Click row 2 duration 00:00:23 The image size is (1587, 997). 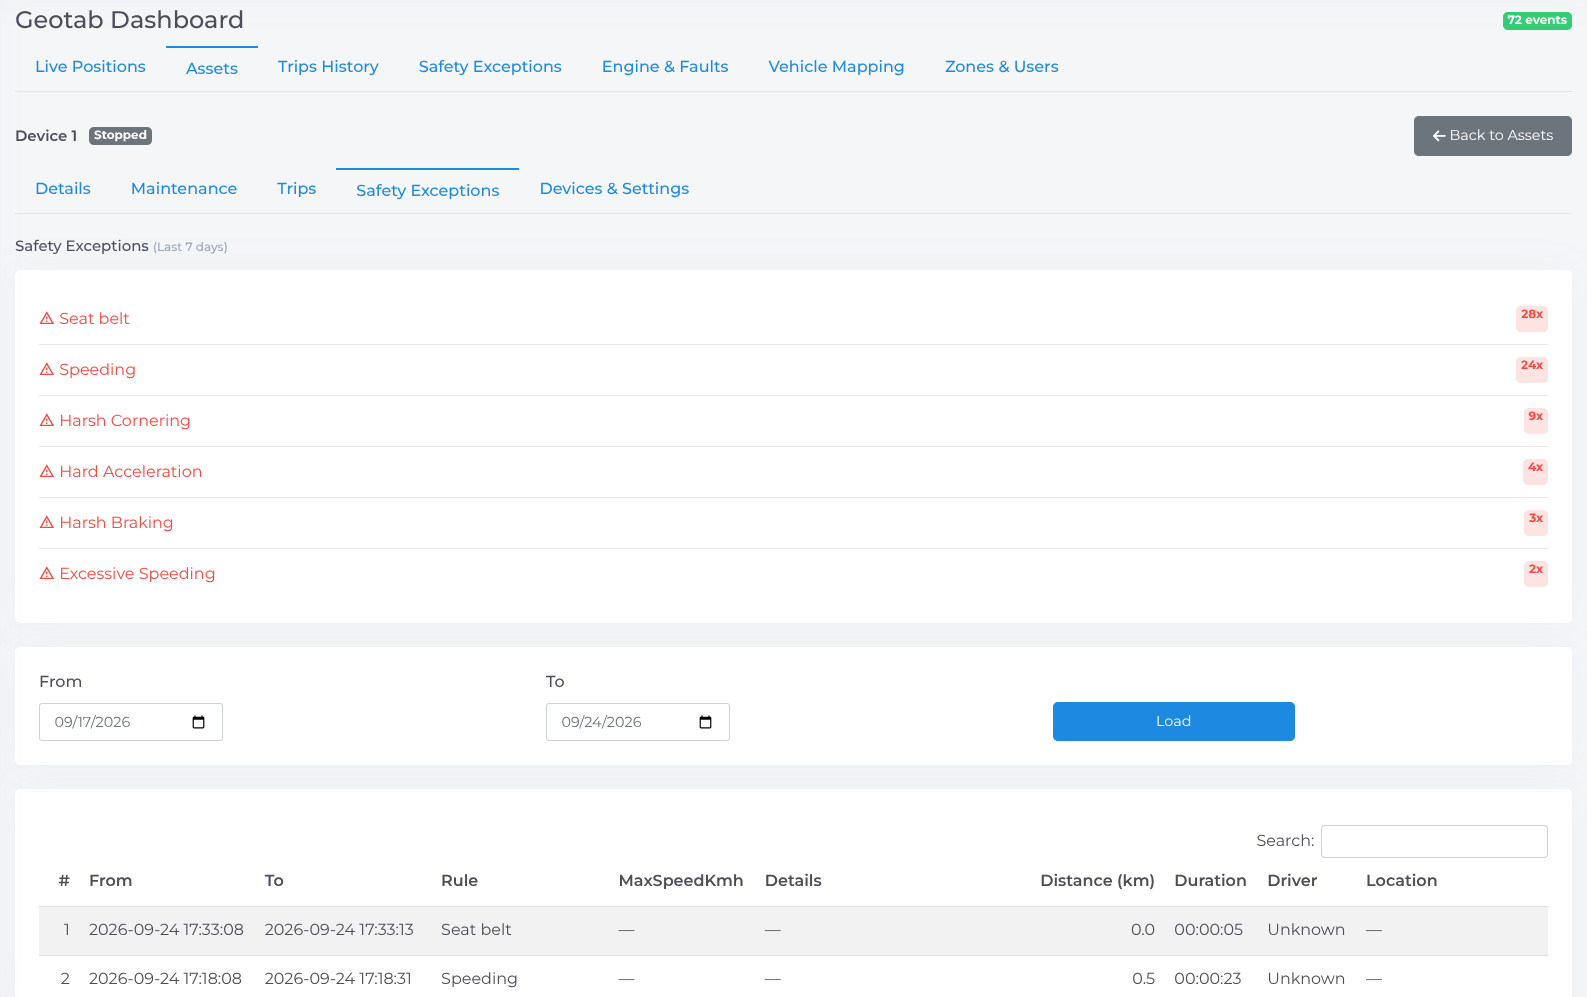[x=1207, y=978]
